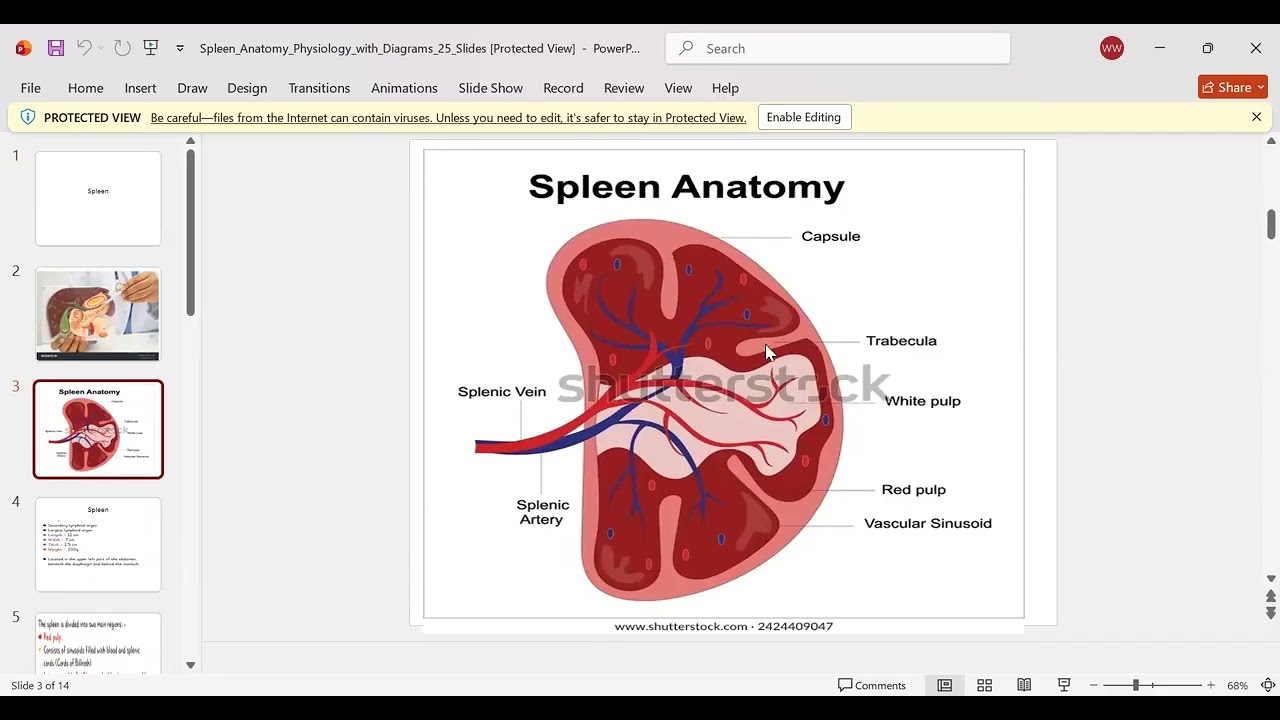Switch to the Home tab
1280x720 pixels.
coord(85,88)
